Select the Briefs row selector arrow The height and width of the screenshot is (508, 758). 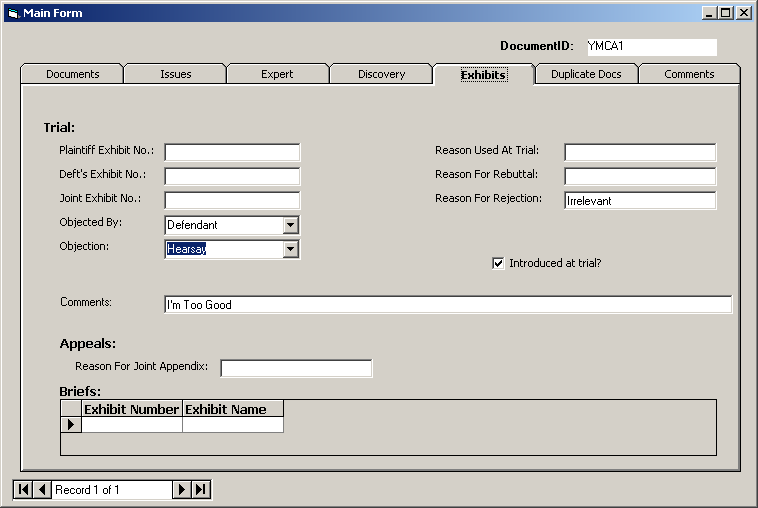click(x=71, y=425)
